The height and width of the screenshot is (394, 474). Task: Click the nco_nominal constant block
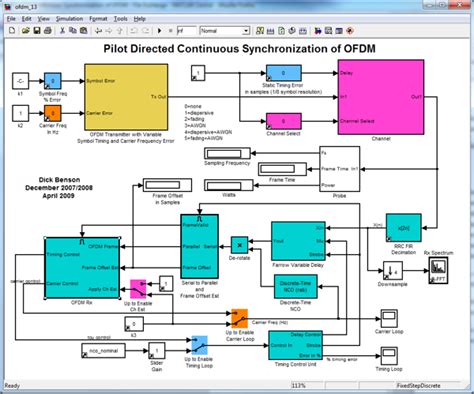pyautogui.click(x=103, y=351)
